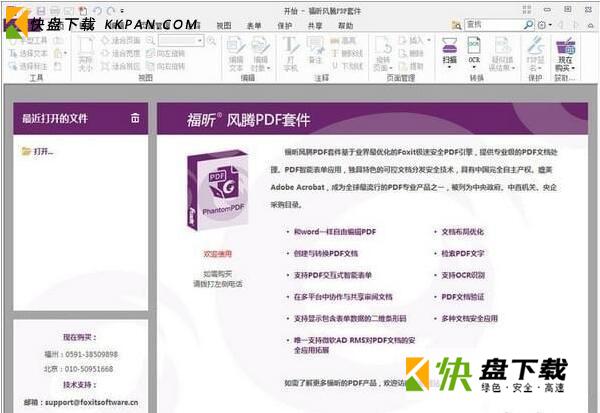Expand the customize quick access toolbar arrow
Image resolution: width=600 pixels, height=413 pixels.
122,11
